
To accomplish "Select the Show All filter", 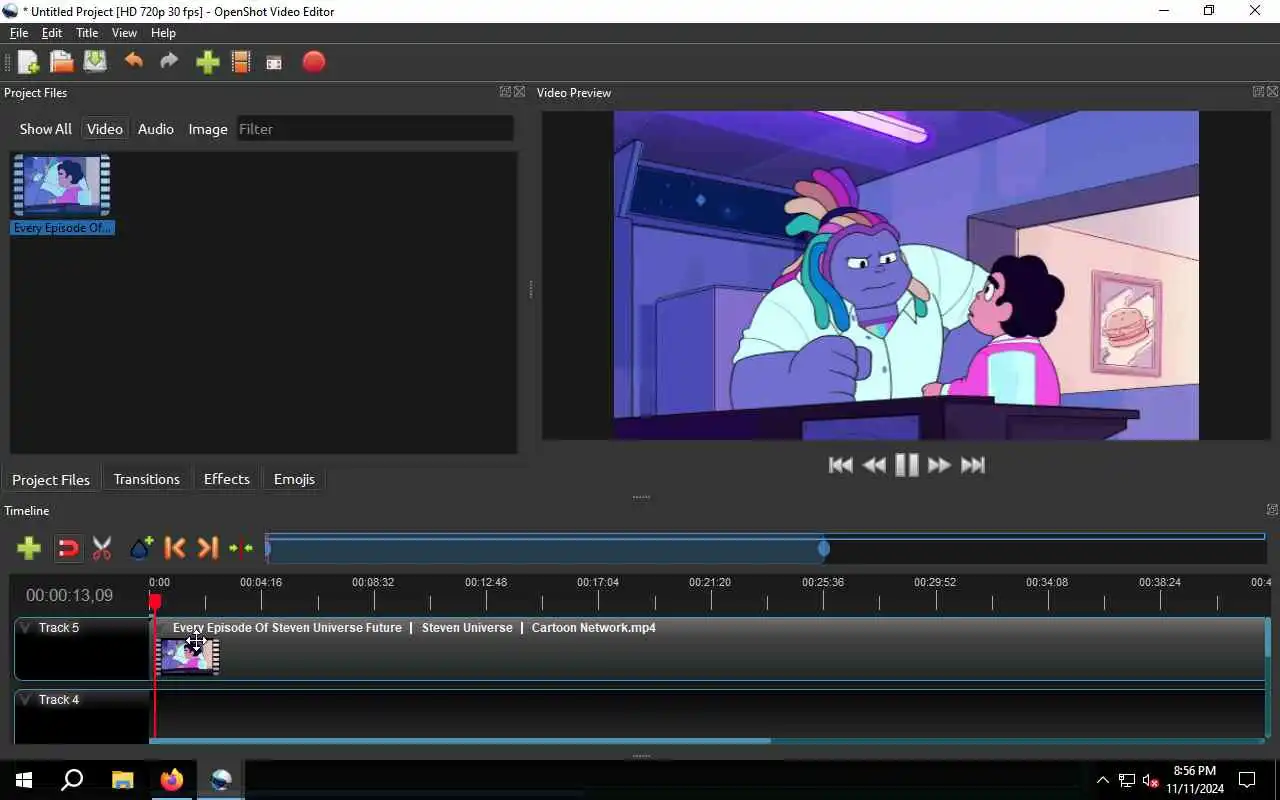I will (x=46, y=129).
